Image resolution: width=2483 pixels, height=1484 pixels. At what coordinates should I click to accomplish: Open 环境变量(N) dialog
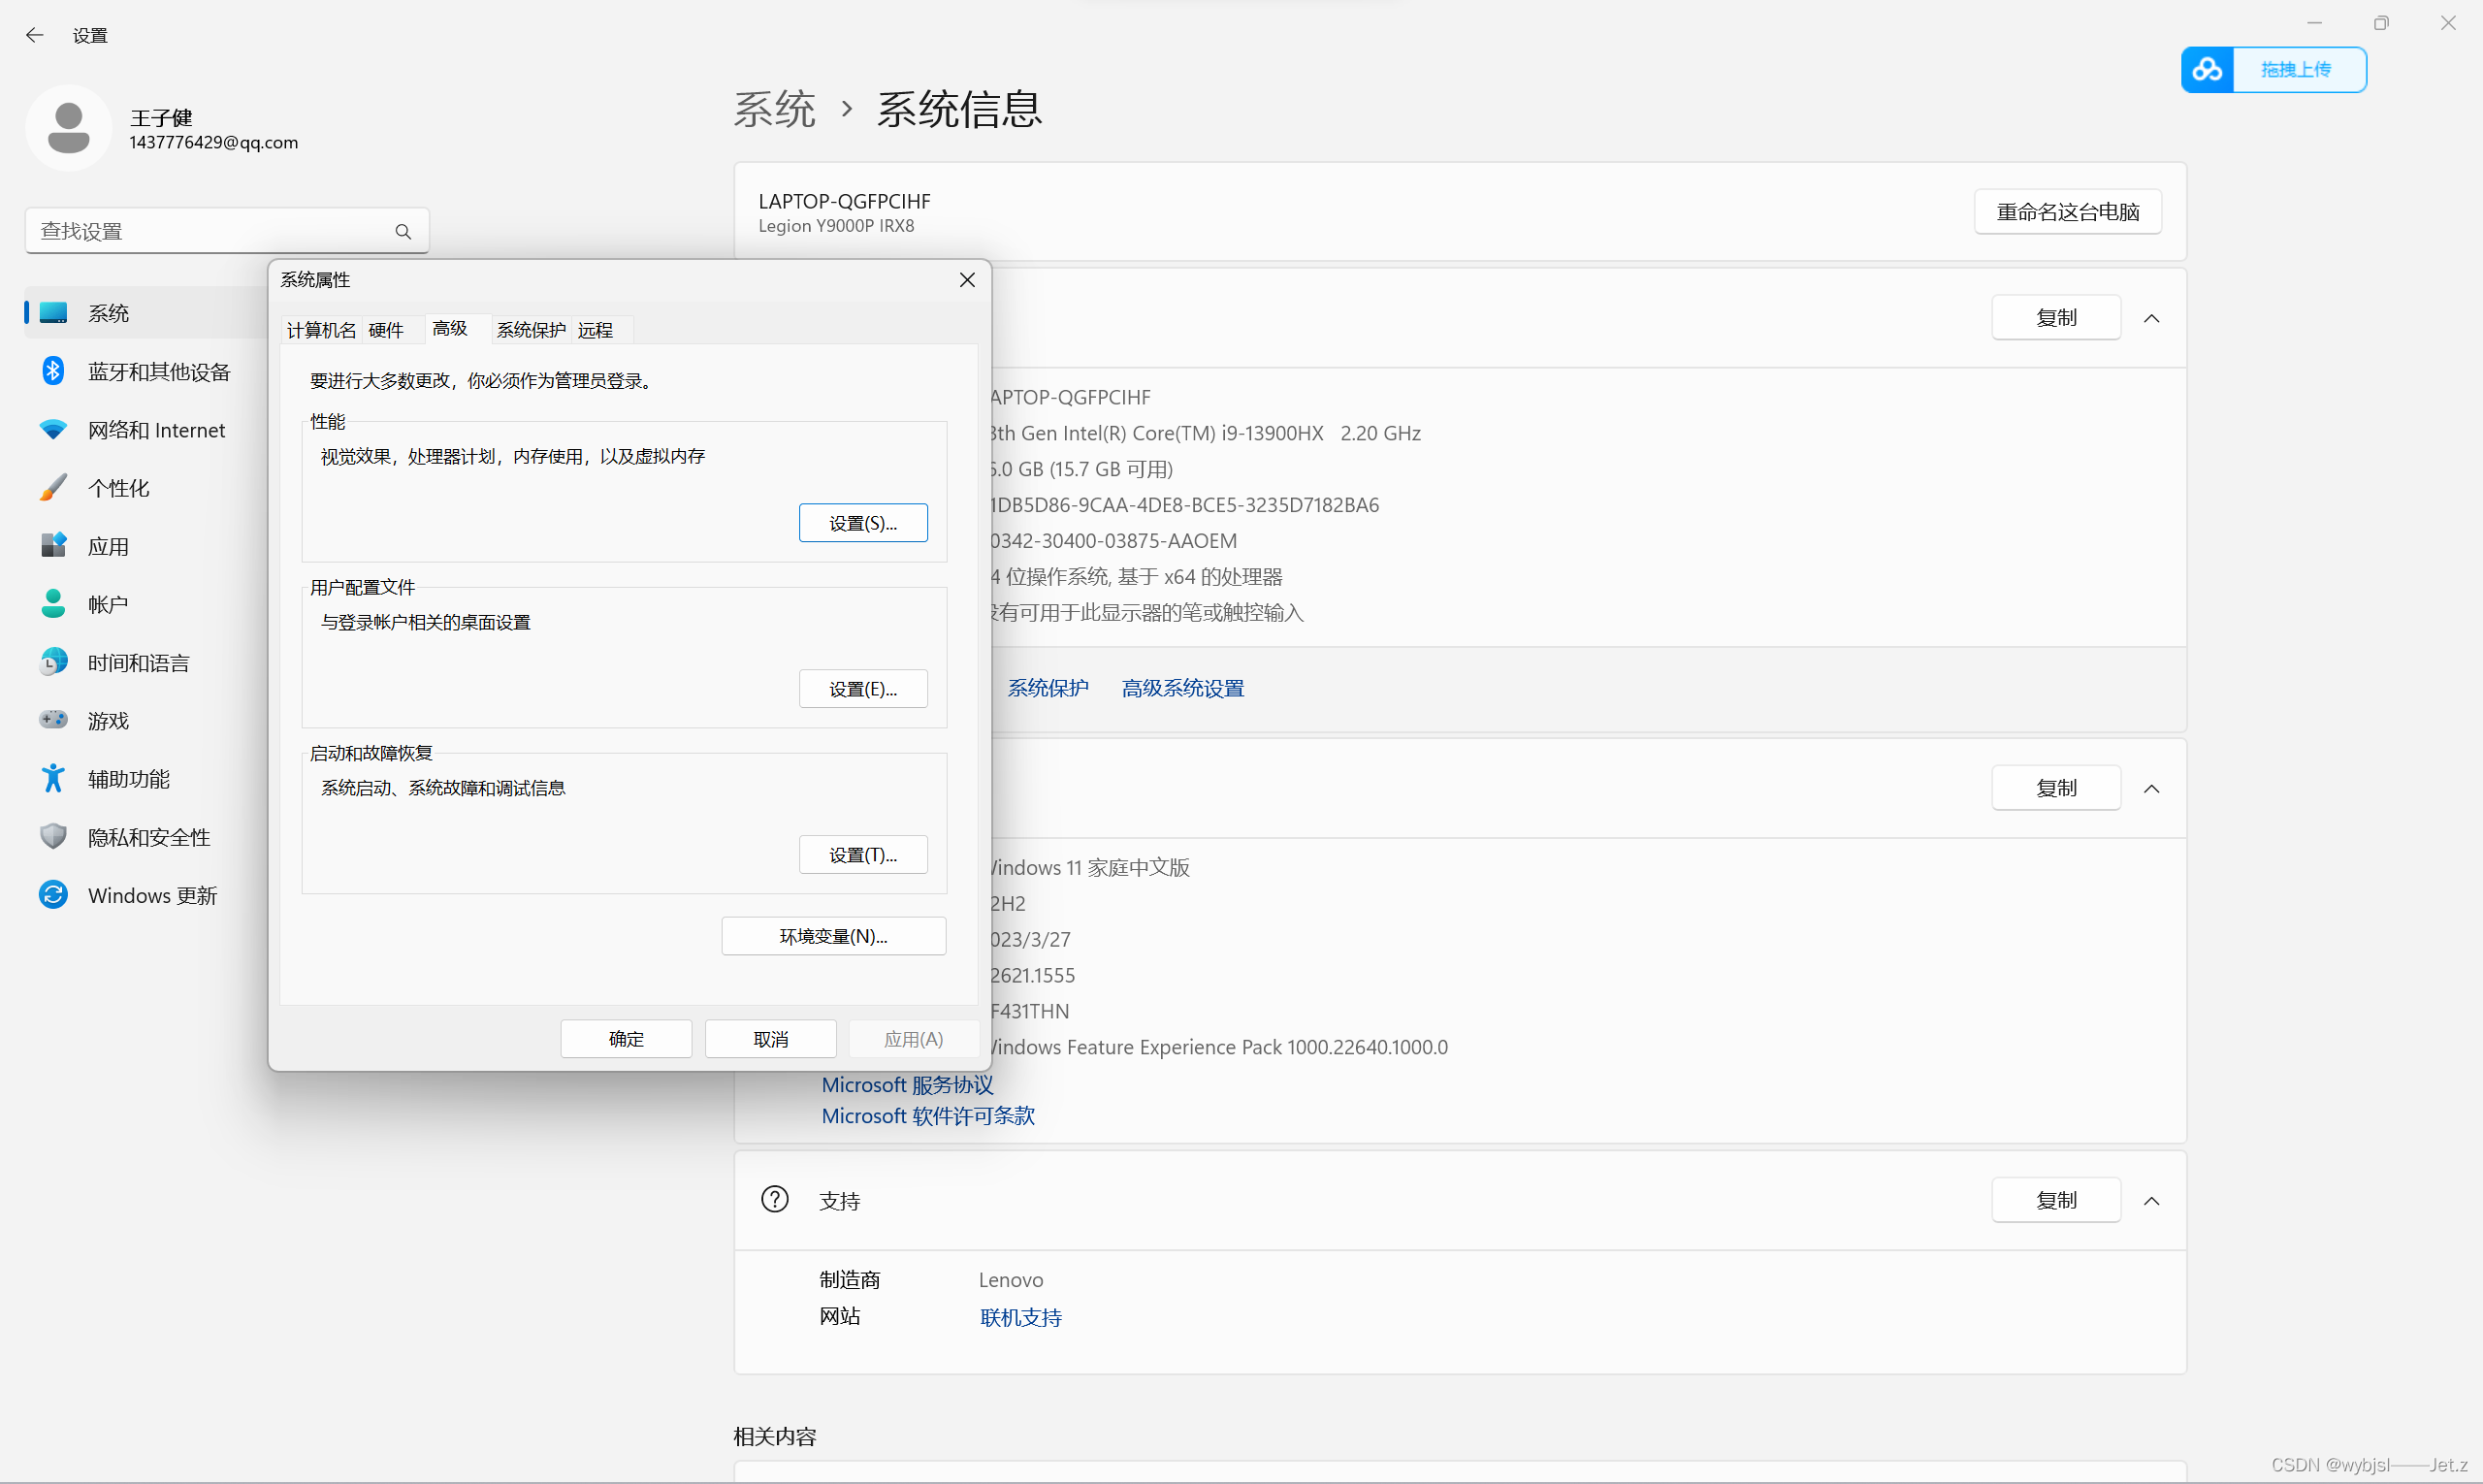point(834,936)
